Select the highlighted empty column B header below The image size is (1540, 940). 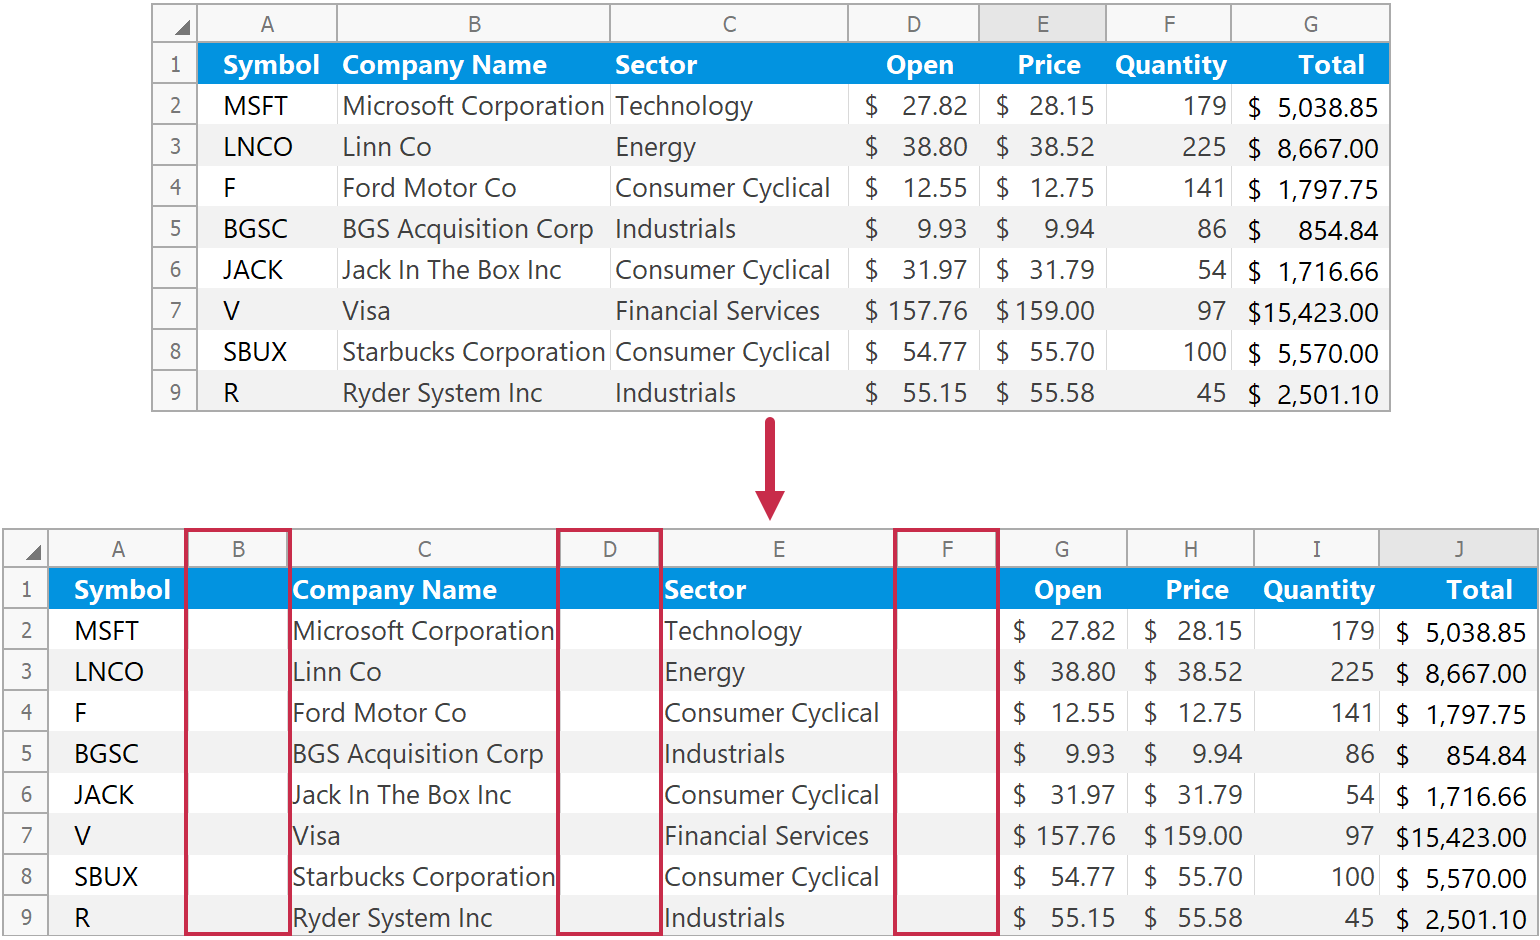tap(237, 548)
